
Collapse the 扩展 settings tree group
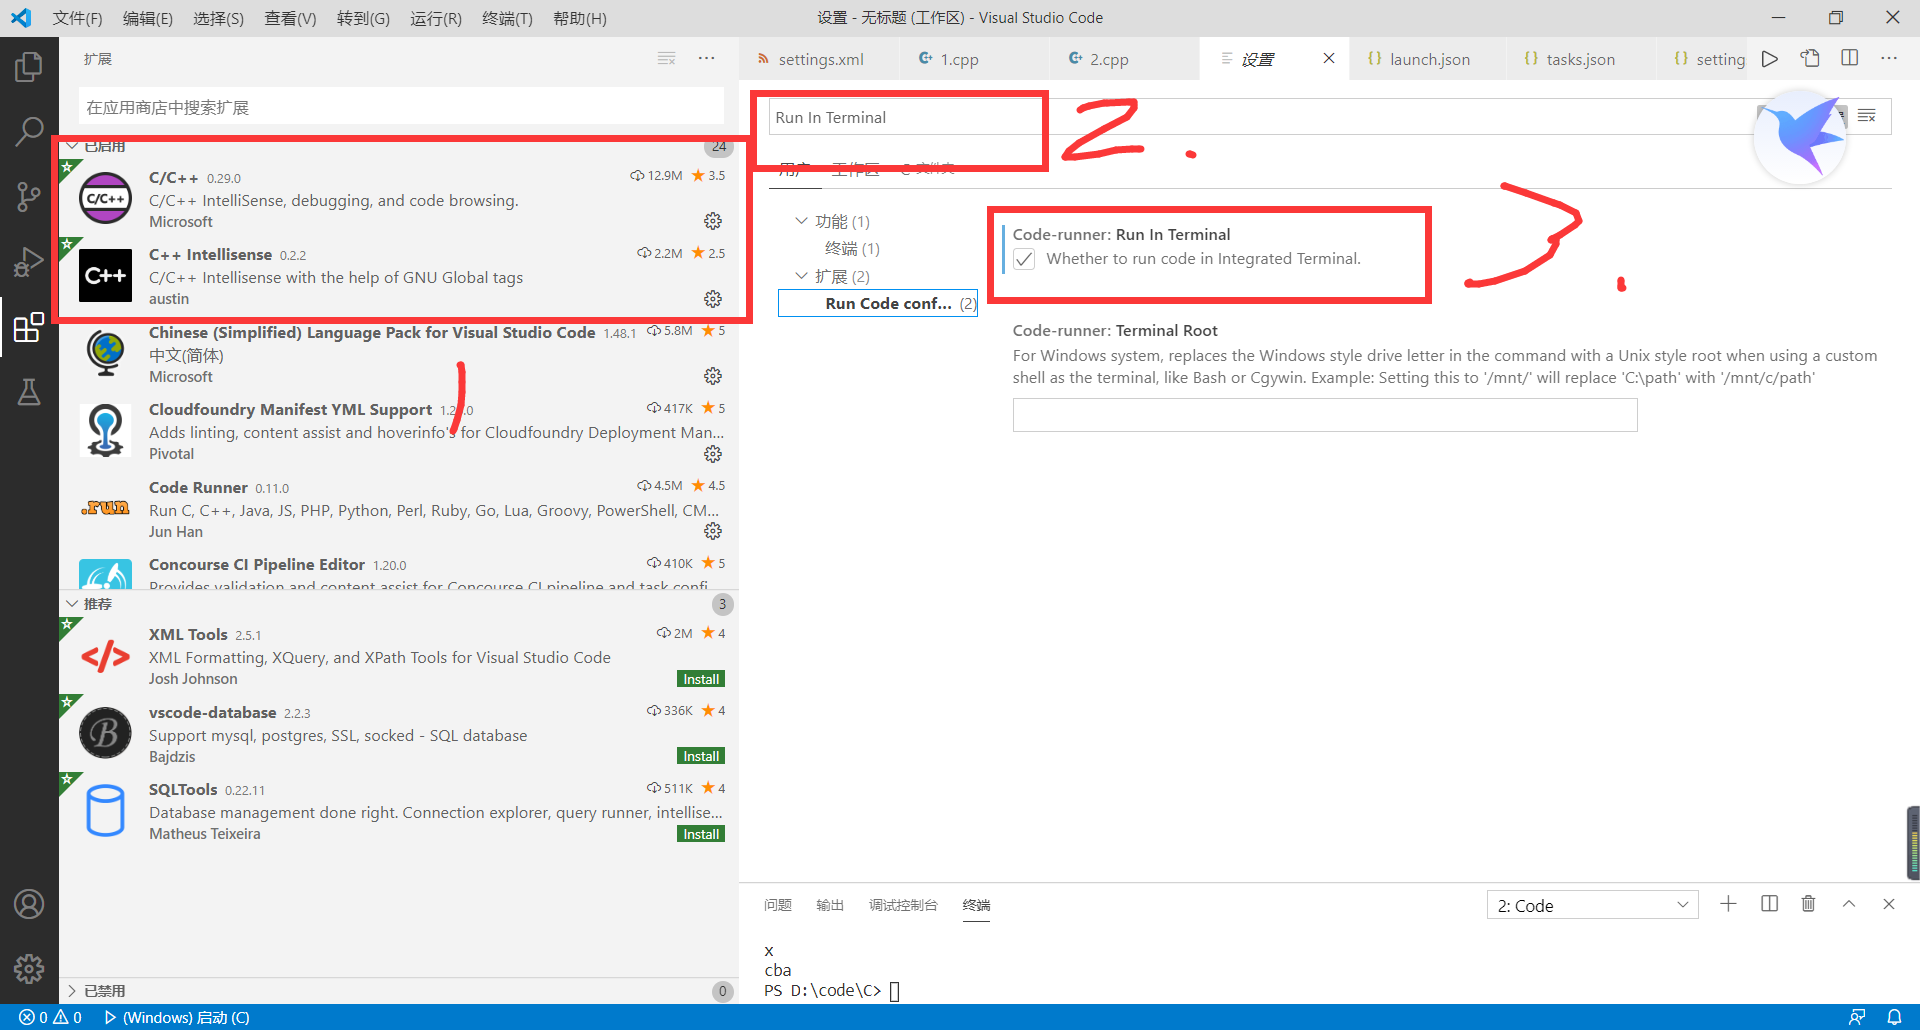801,276
